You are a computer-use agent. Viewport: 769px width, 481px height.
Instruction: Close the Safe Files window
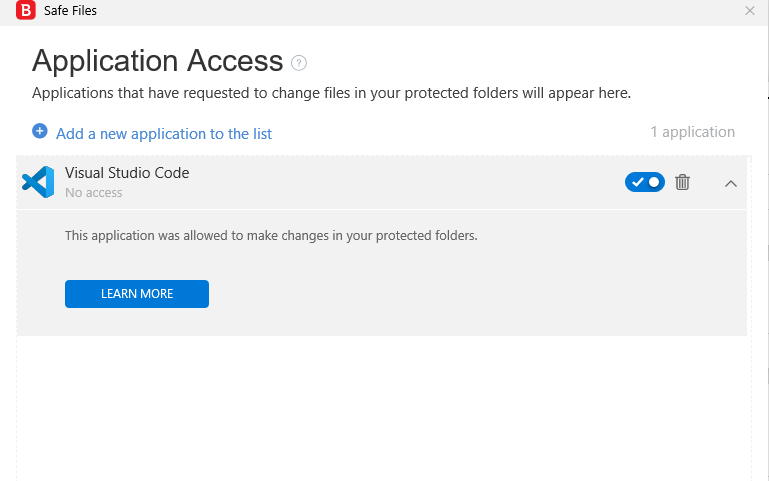click(750, 11)
